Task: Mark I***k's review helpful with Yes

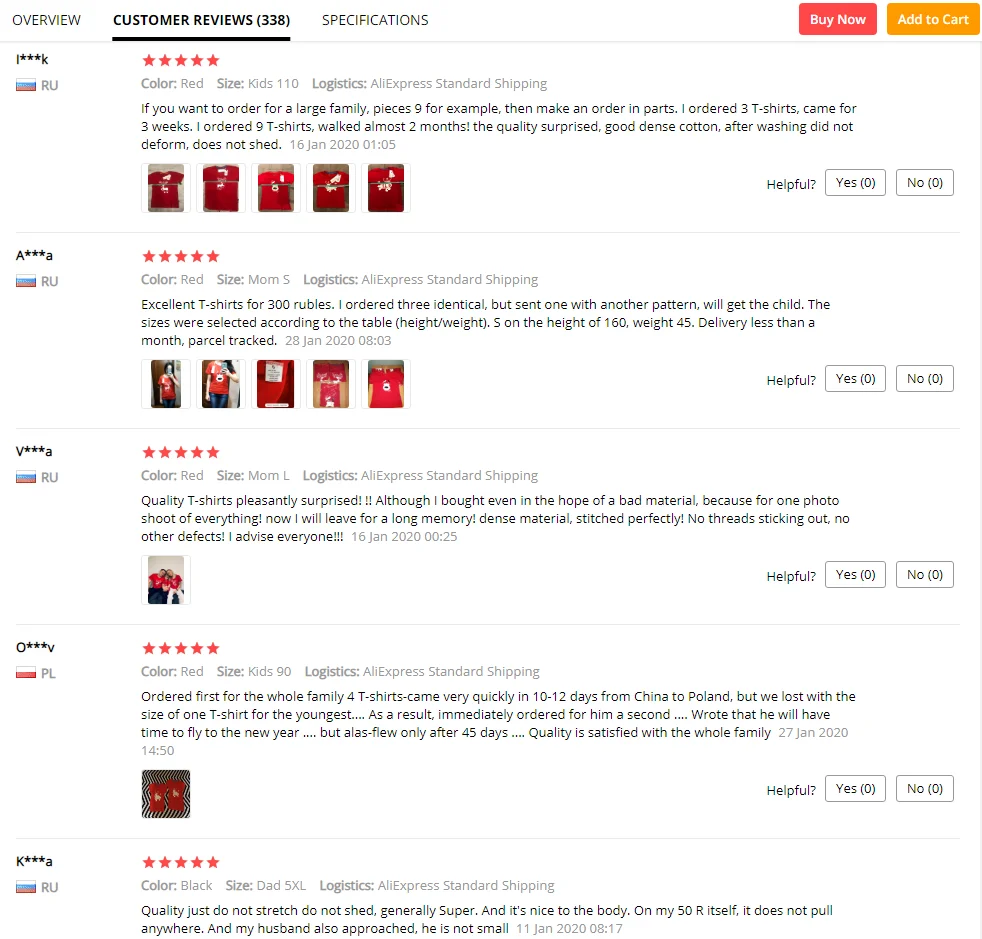Action: click(855, 182)
